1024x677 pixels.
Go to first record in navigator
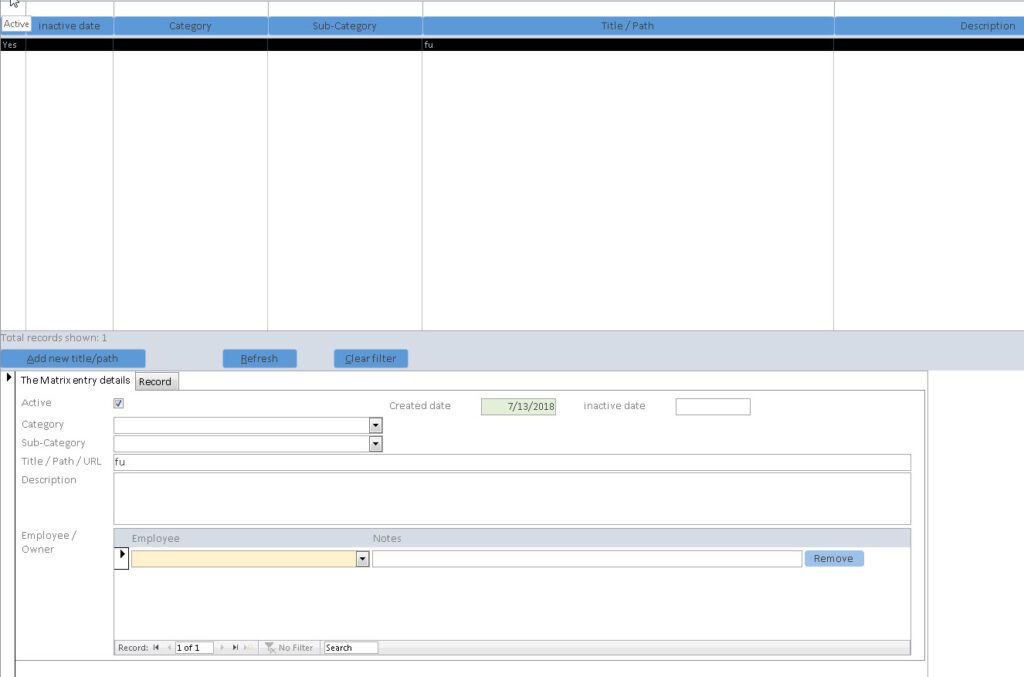[x=156, y=648]
